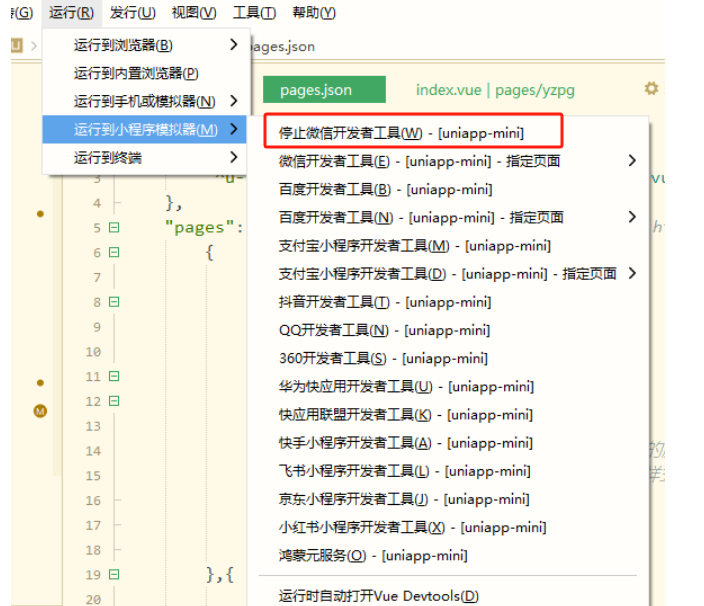Viewport: 704px width, 606px height.
Task: Open the 帮助(Y) menu
Action: tap(314, 13)
